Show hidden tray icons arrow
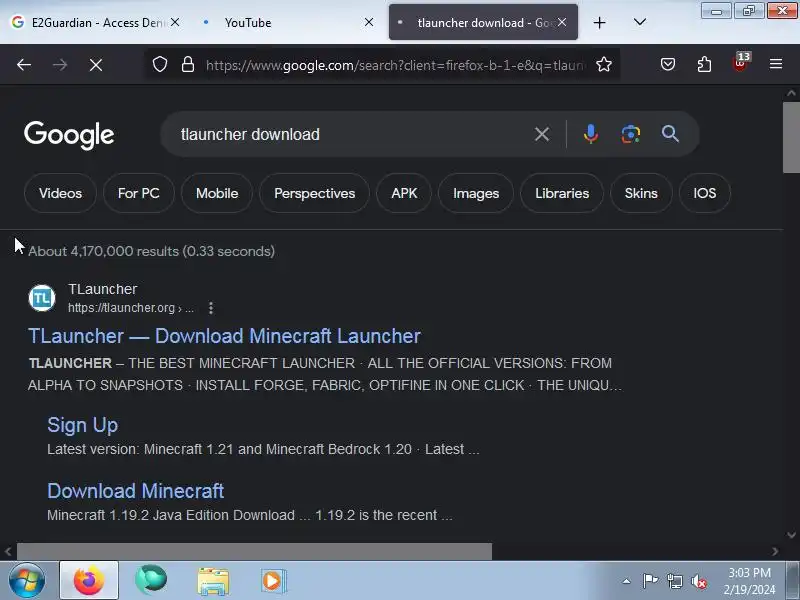The height and width of the screenshot is (600, 800). pyautogui.click(x=627, y=581)
